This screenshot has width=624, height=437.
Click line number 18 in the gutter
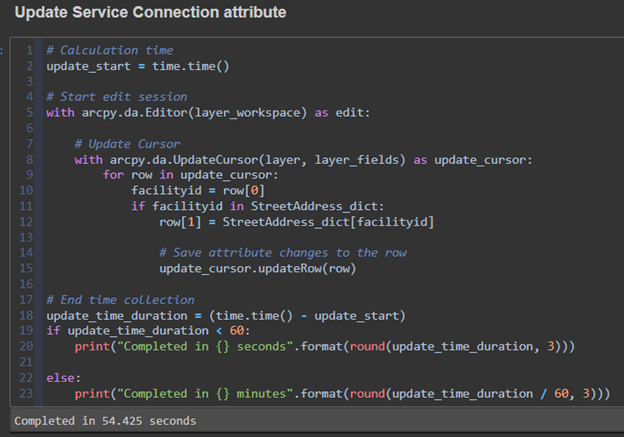28,315
